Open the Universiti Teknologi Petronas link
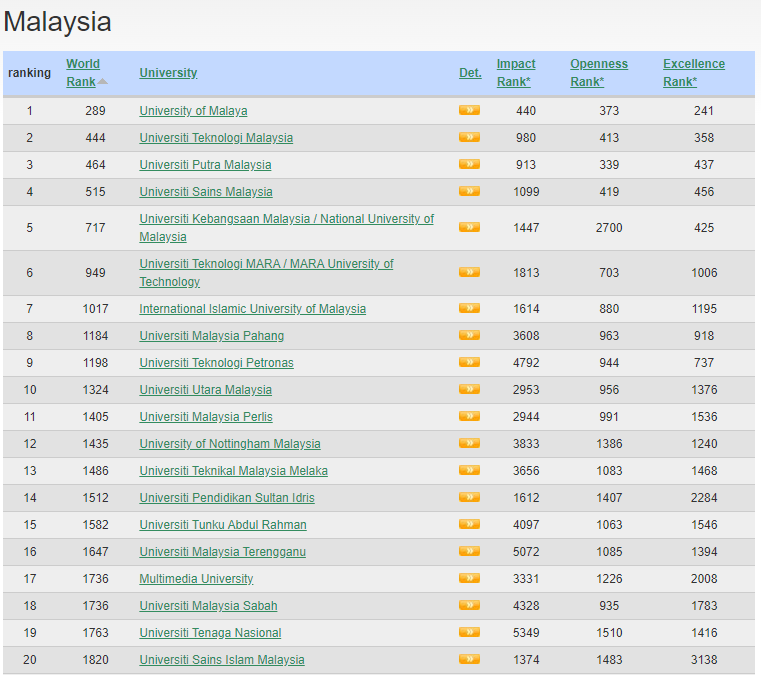Image resolution: width=761 pixels, height=675 pixels. pyautogui.click(x=216, y=363)
